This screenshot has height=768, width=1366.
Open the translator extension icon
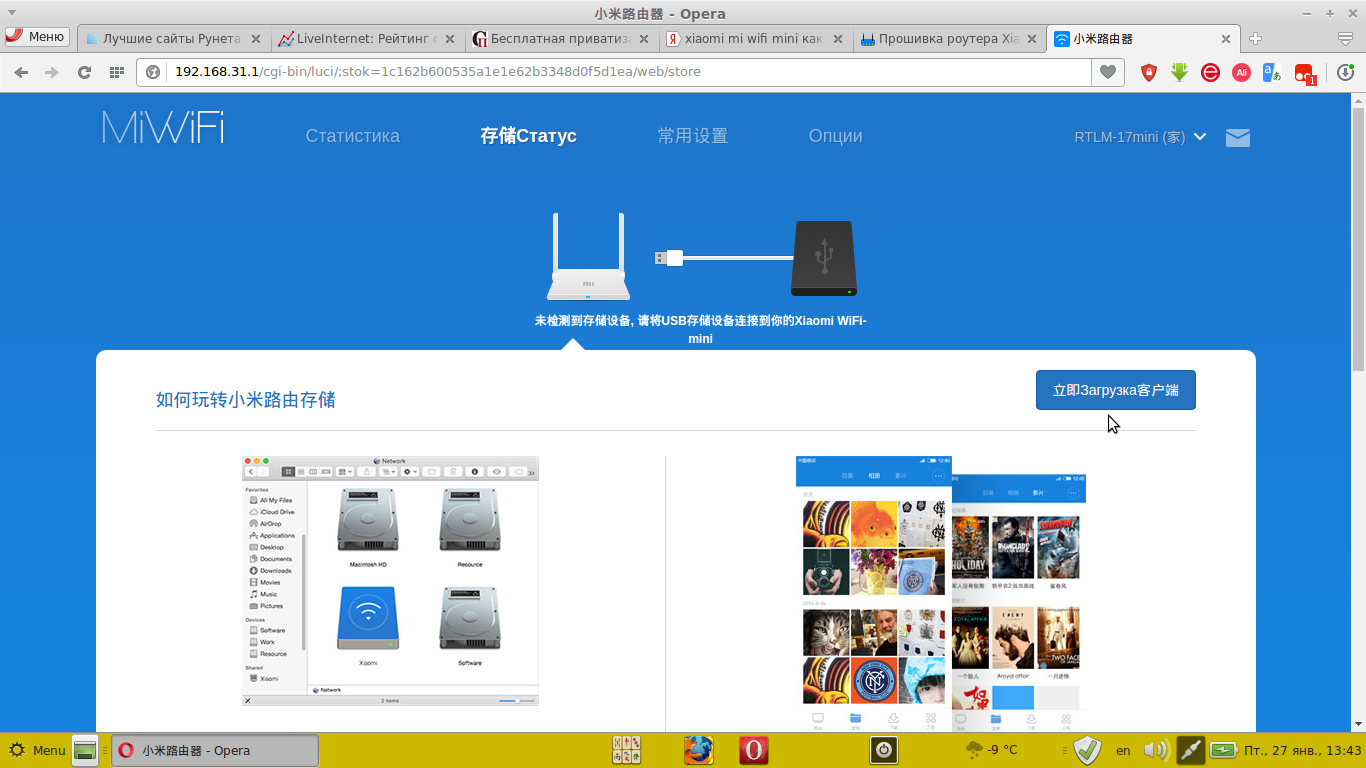point(1272,72)
